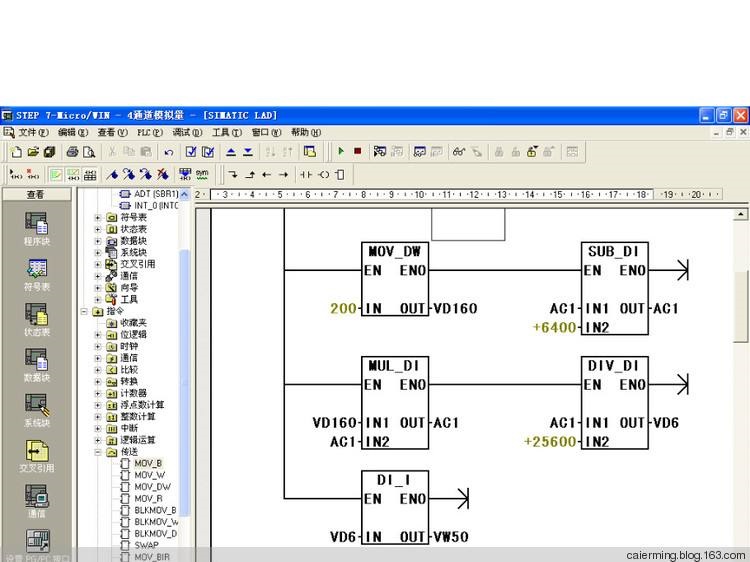Open Symbol Table in the view bar
This screenshot has width=750, height=562.
point(36,275)
